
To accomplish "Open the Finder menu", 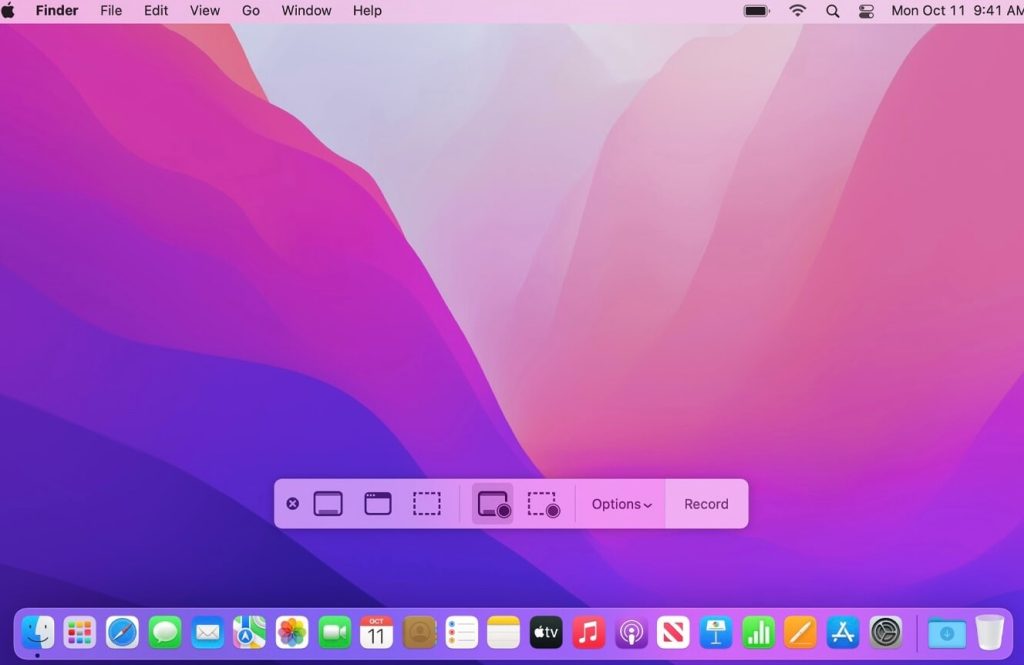I will tap(57, 10).
